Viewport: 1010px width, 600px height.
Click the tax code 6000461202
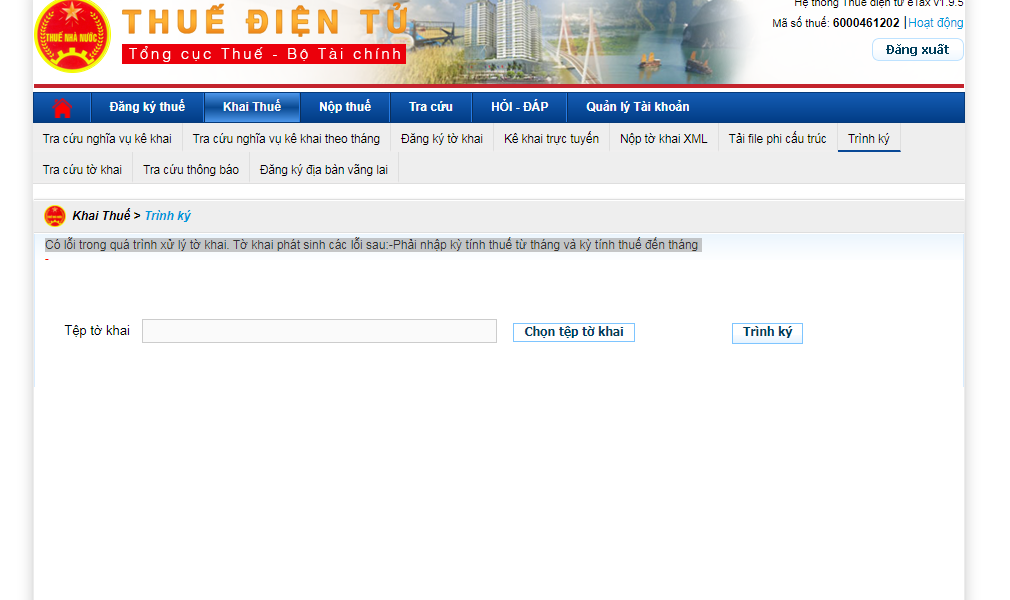pos(866,23)
